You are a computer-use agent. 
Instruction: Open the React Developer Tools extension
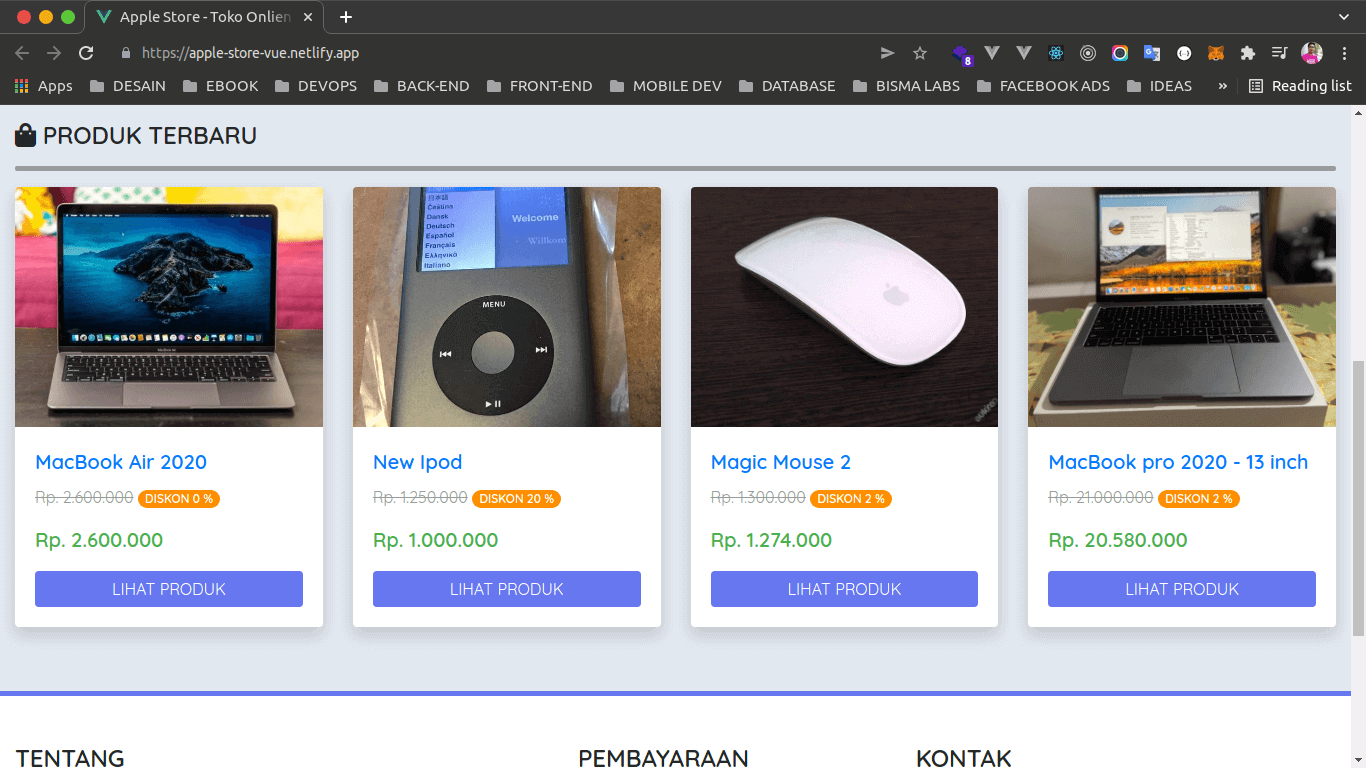(1056, 53)
